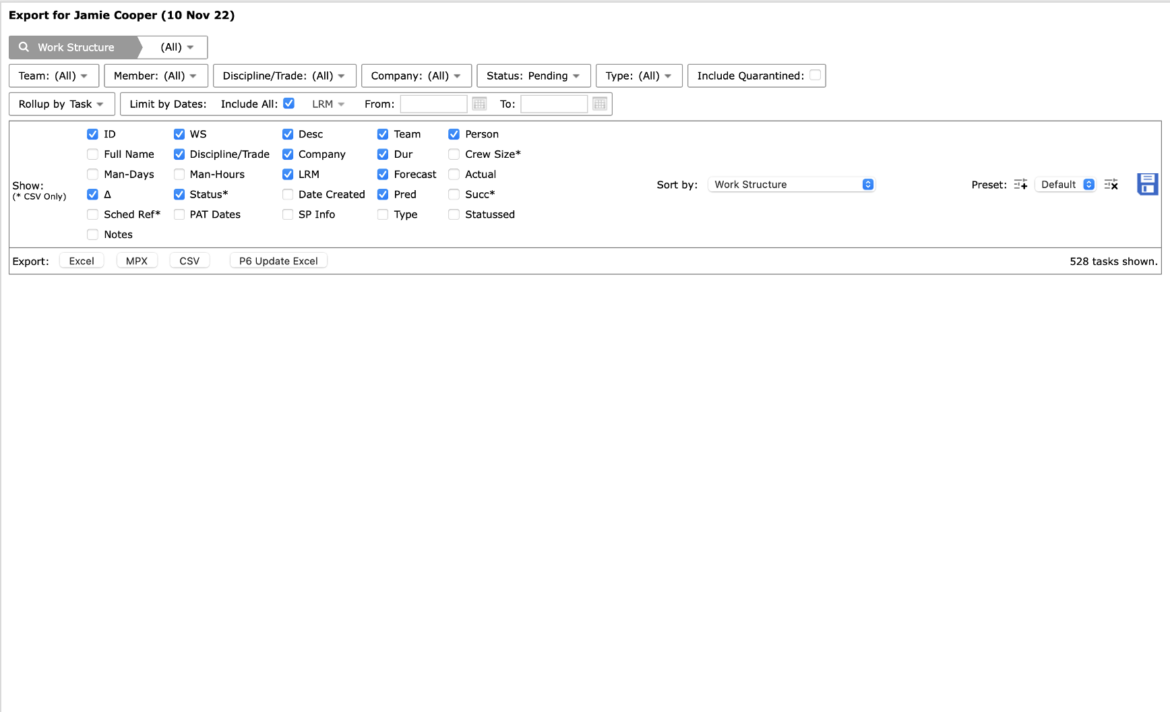Open the Member: (All) filter dropdown
The width and height of the screenshot is (1170, 712).
pyautogui.click(x=156, y=75)
